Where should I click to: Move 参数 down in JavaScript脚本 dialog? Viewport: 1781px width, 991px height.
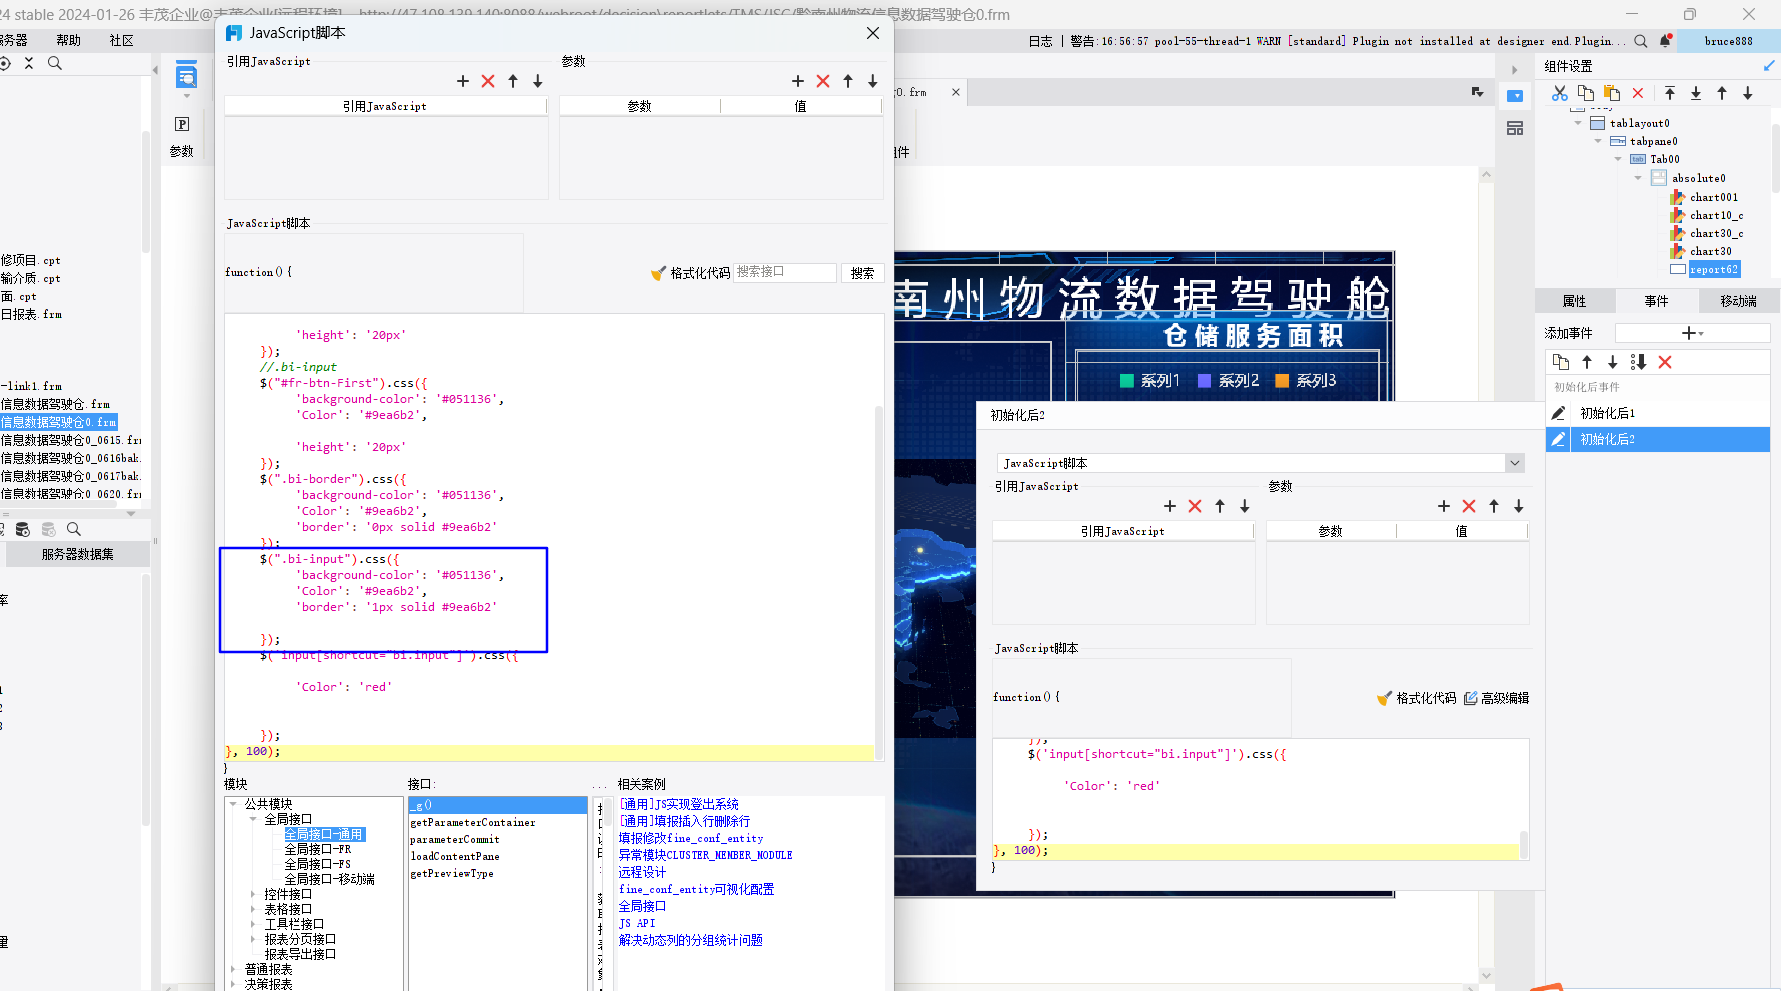[x=873, y=81]
